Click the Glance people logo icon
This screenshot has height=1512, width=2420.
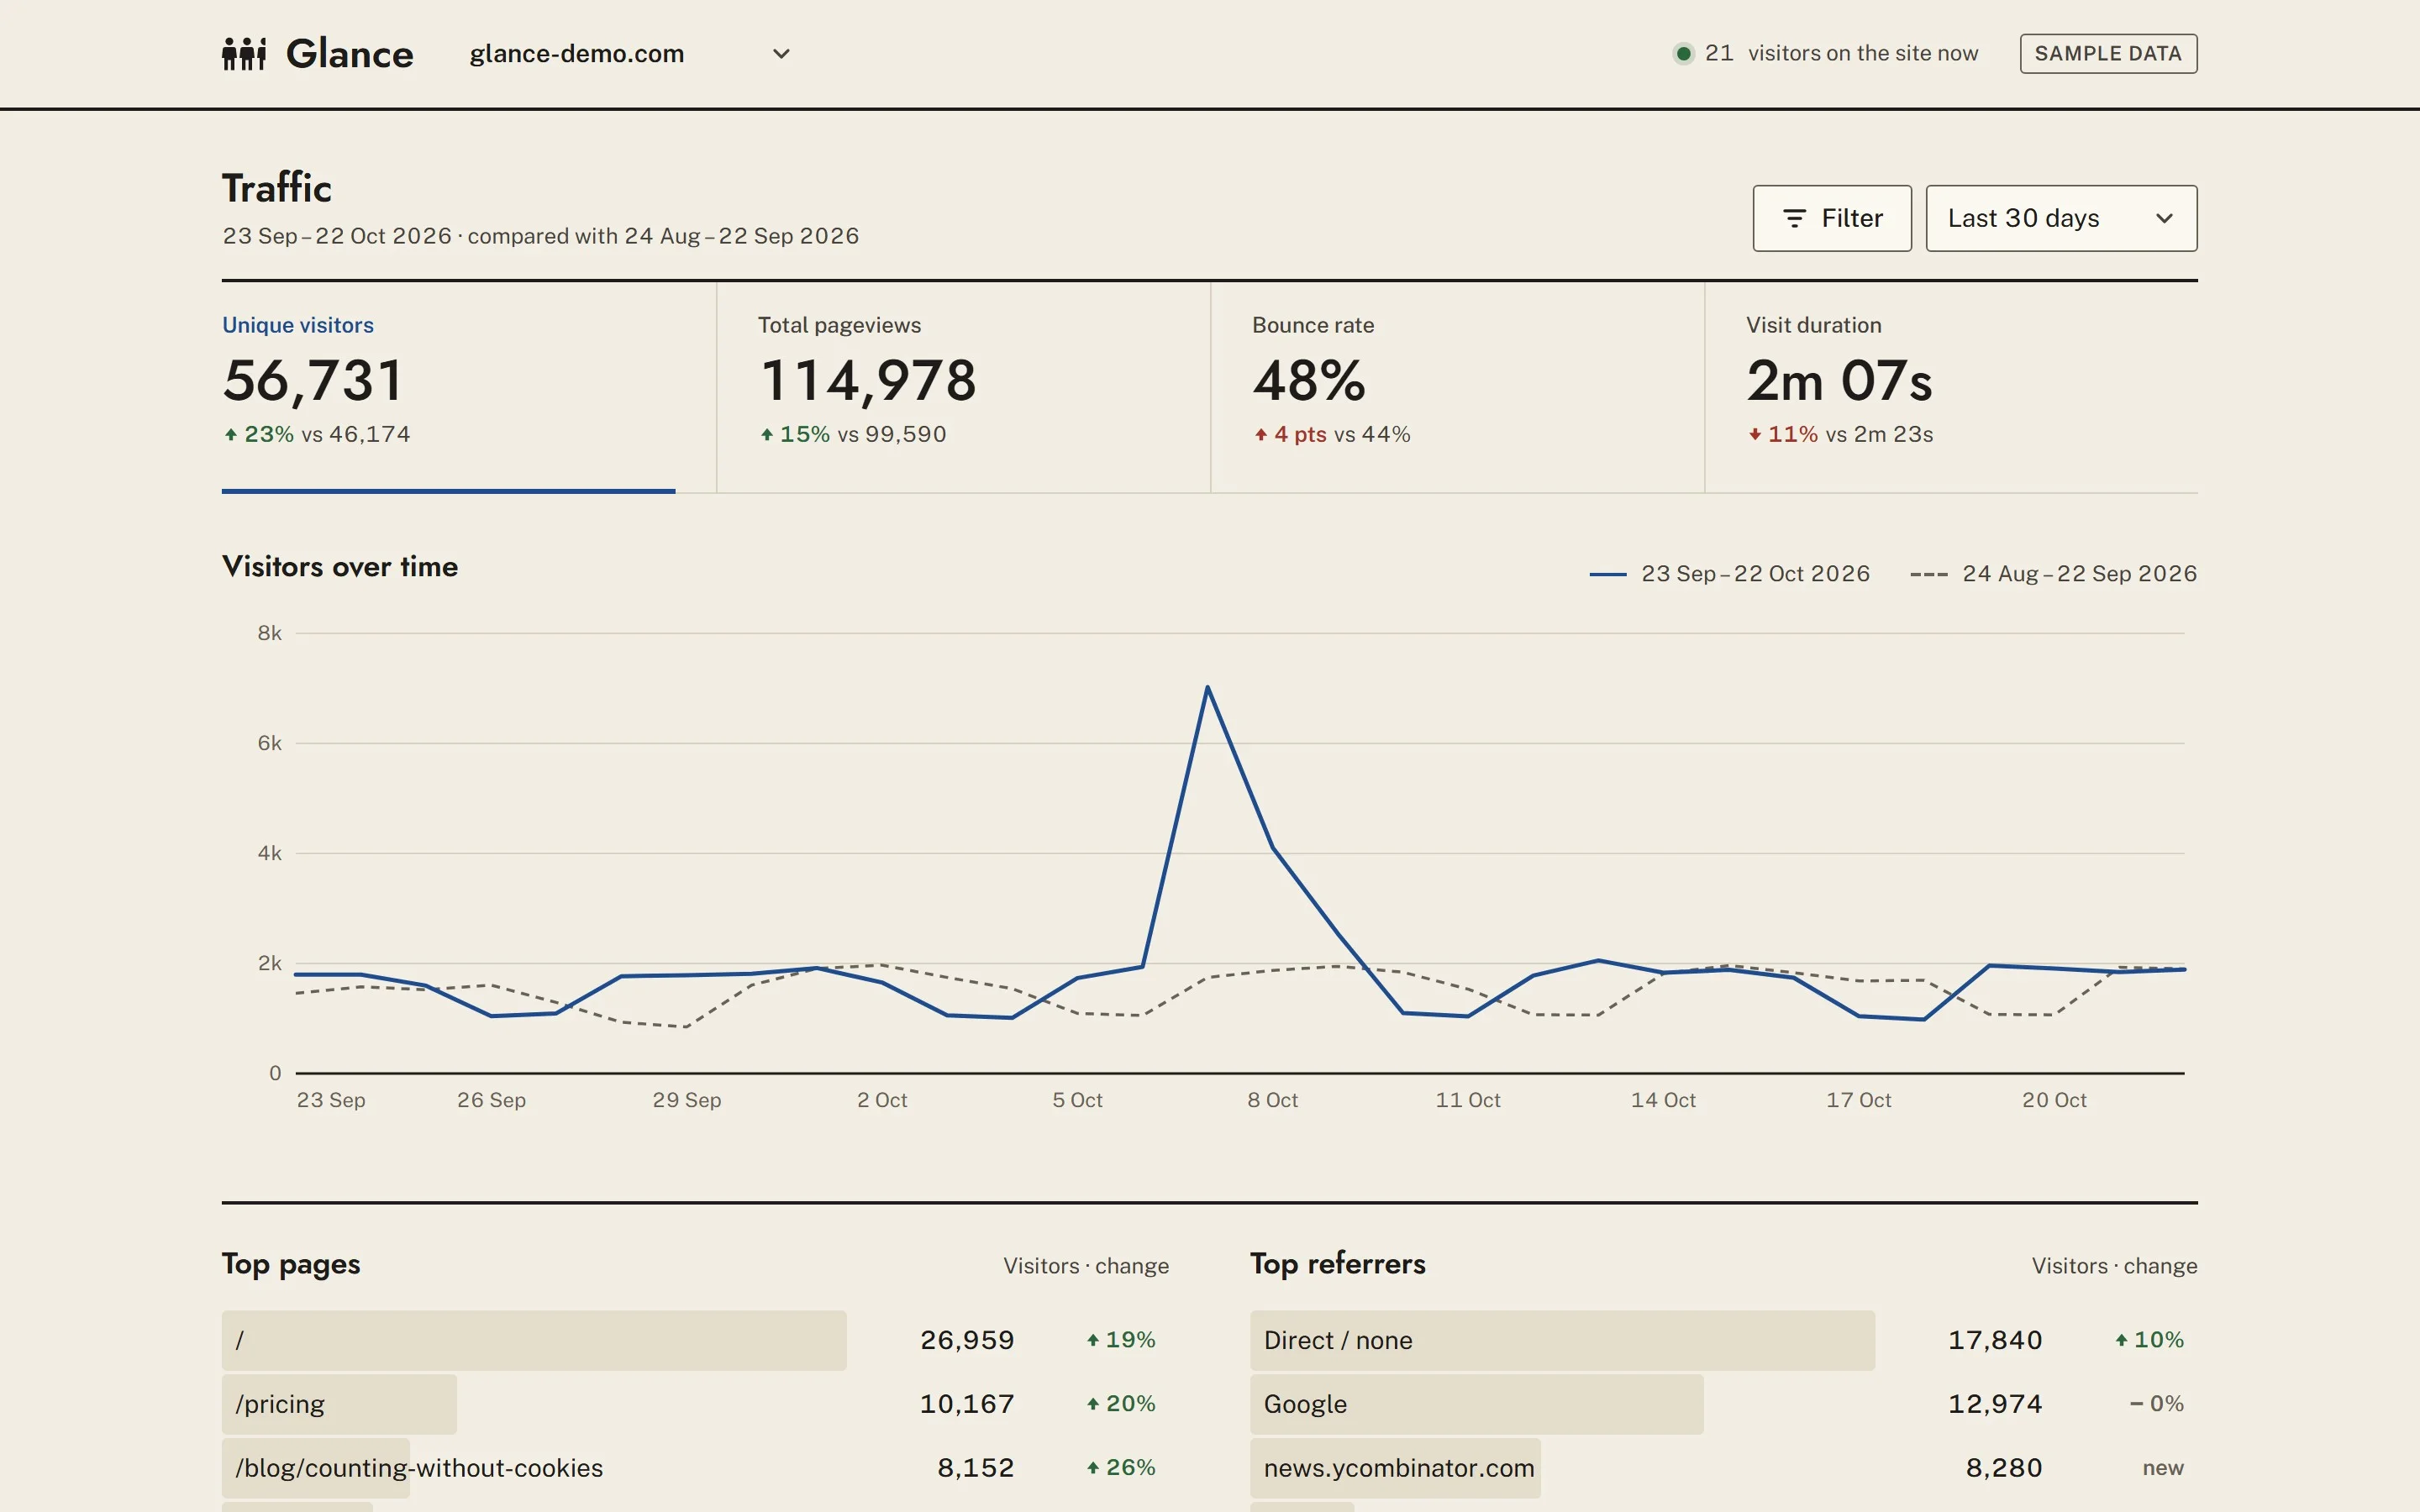tap(244, 53)
